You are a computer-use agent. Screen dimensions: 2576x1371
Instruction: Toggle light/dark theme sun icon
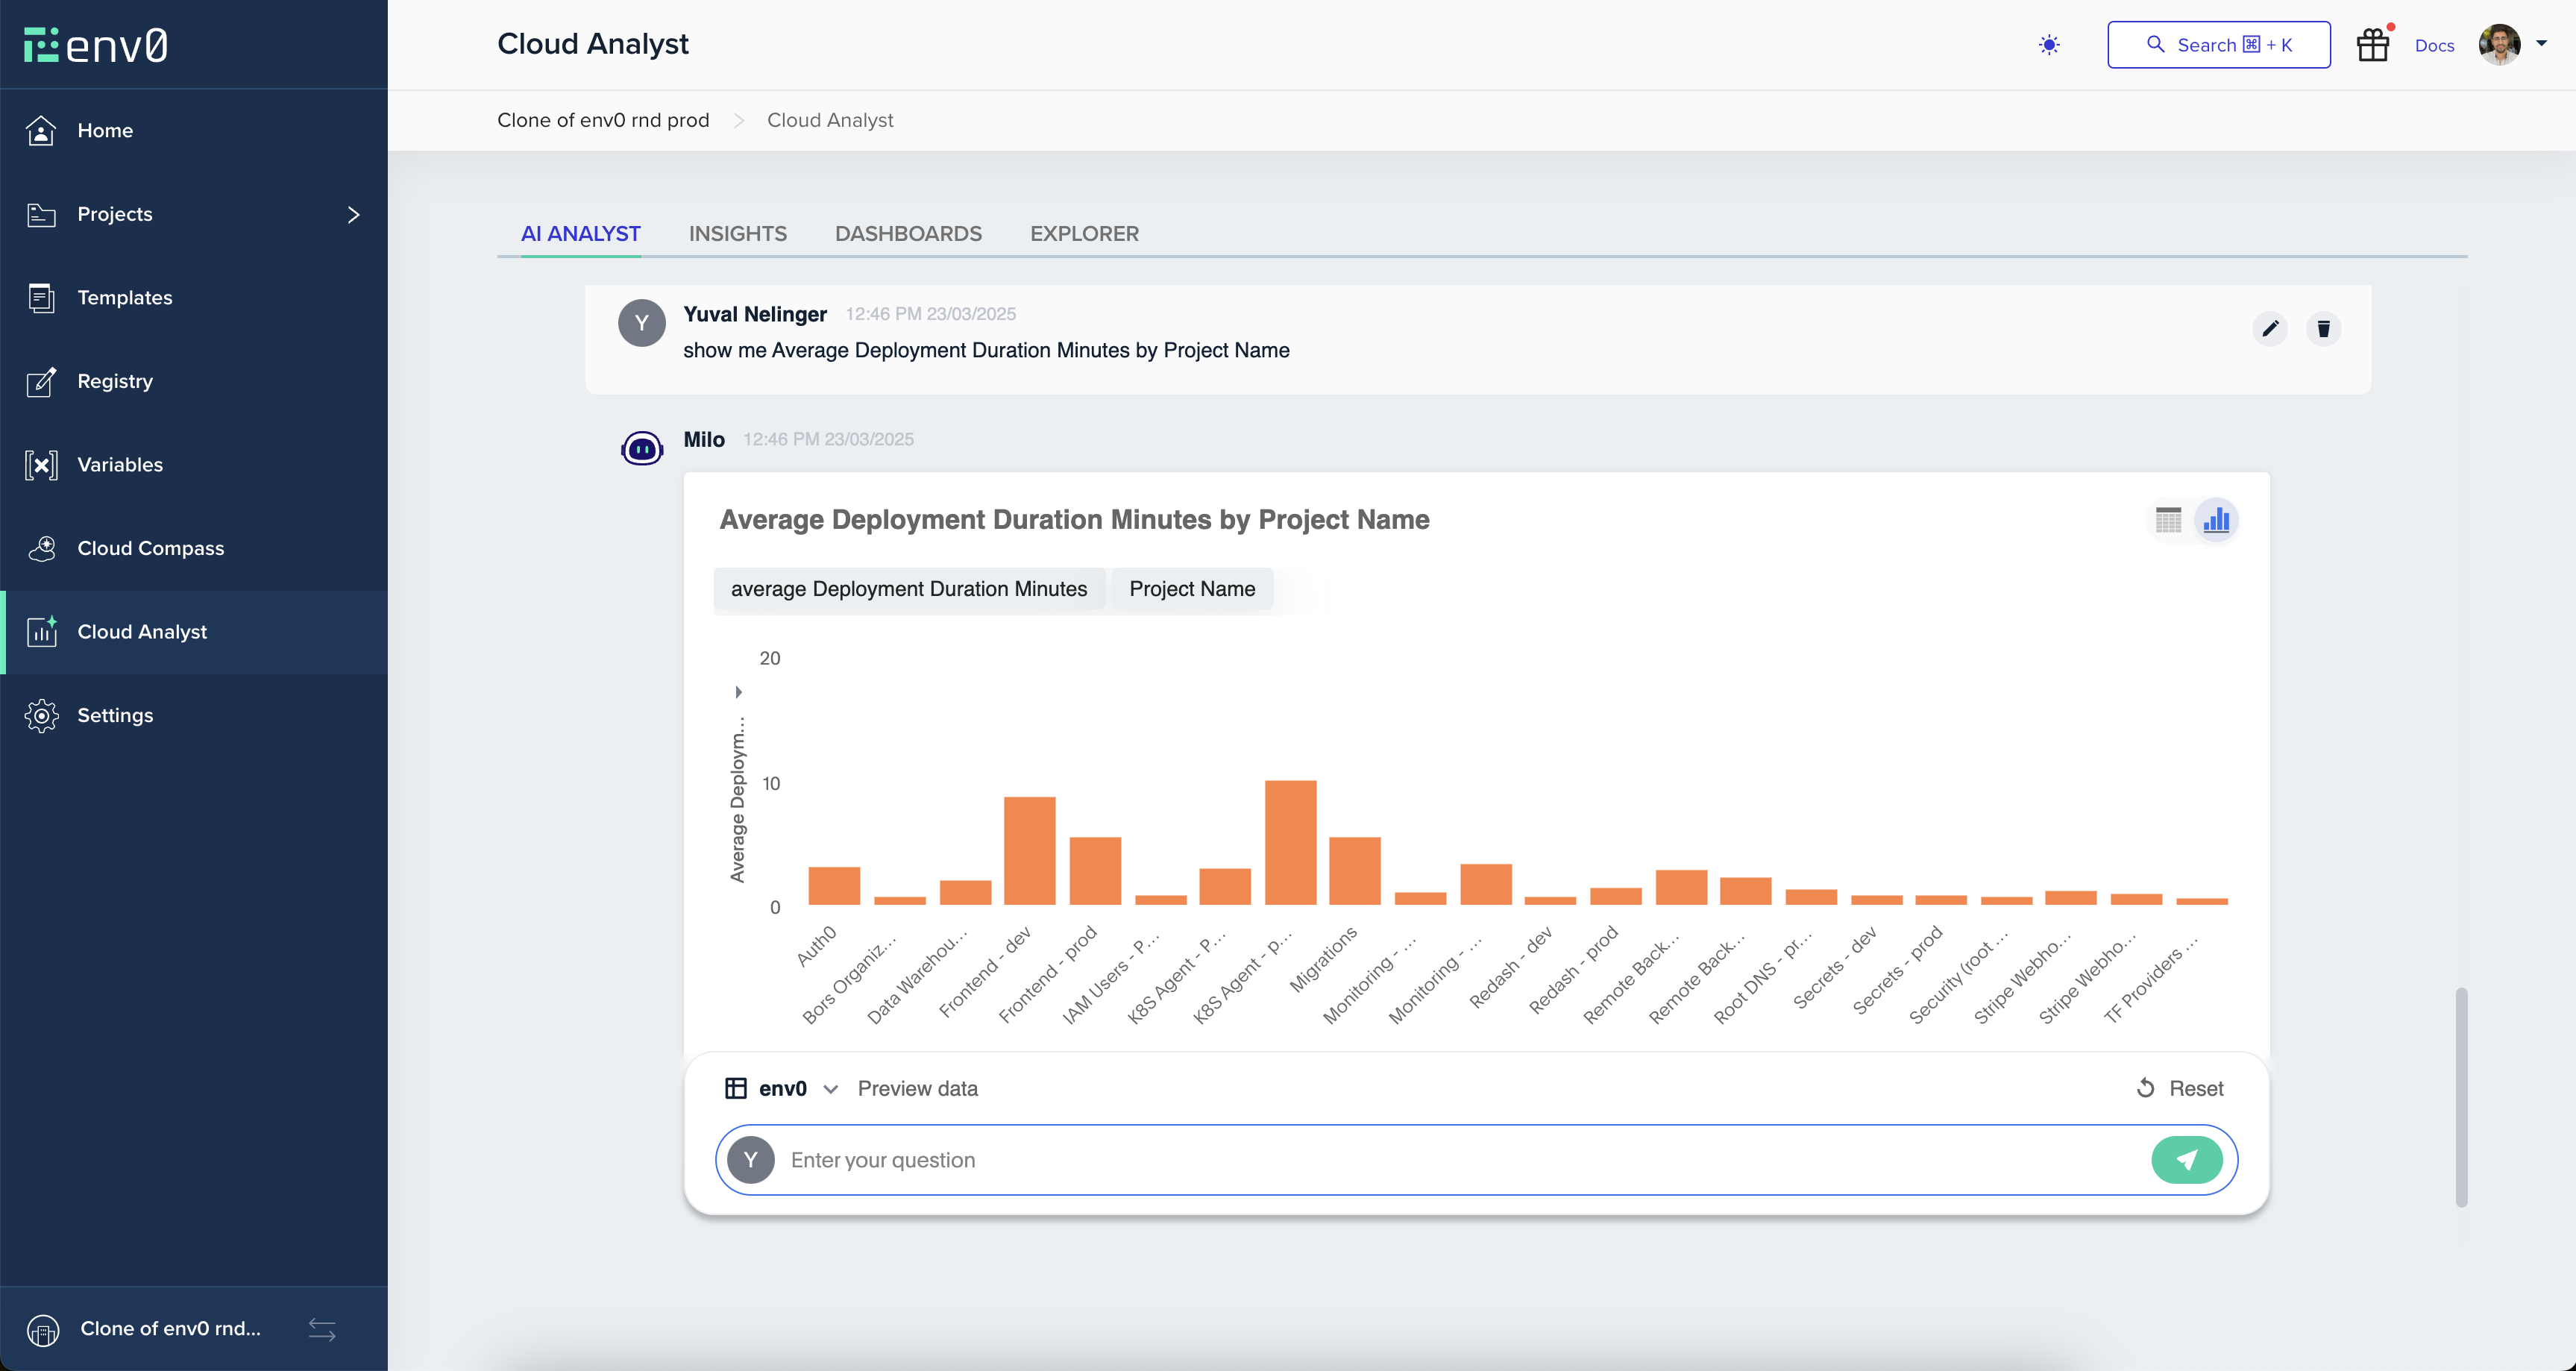(2049, 45)
